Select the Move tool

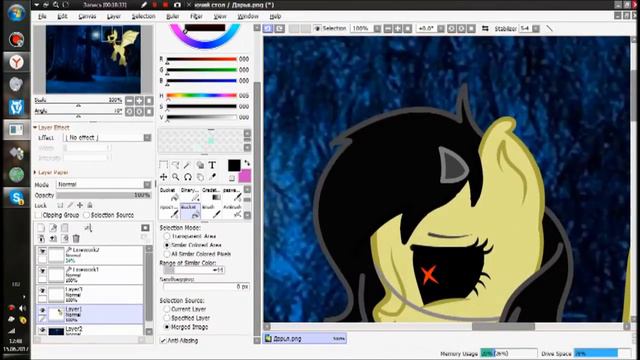[163, 177]
